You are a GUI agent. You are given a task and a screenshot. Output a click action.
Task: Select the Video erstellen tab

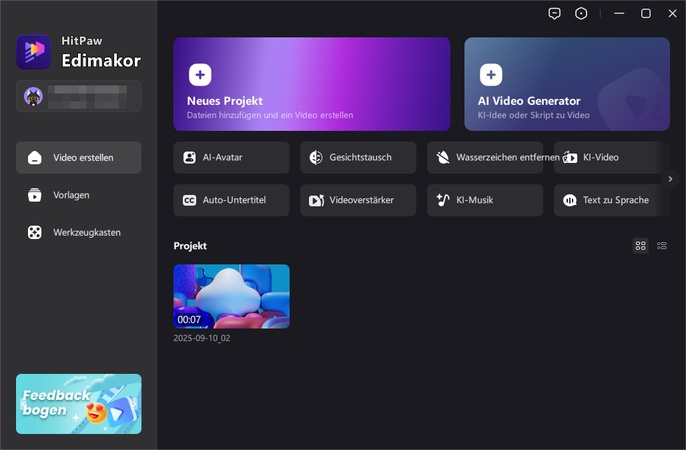click(79, 158)
